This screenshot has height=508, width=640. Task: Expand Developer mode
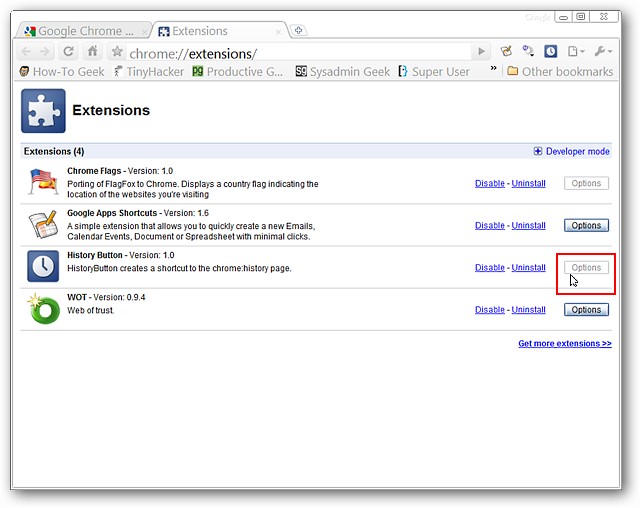[x=571, y=151]
